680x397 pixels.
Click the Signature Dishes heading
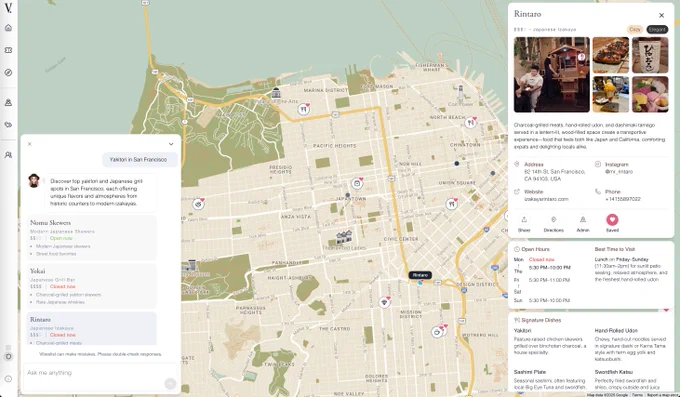[541, 320]
